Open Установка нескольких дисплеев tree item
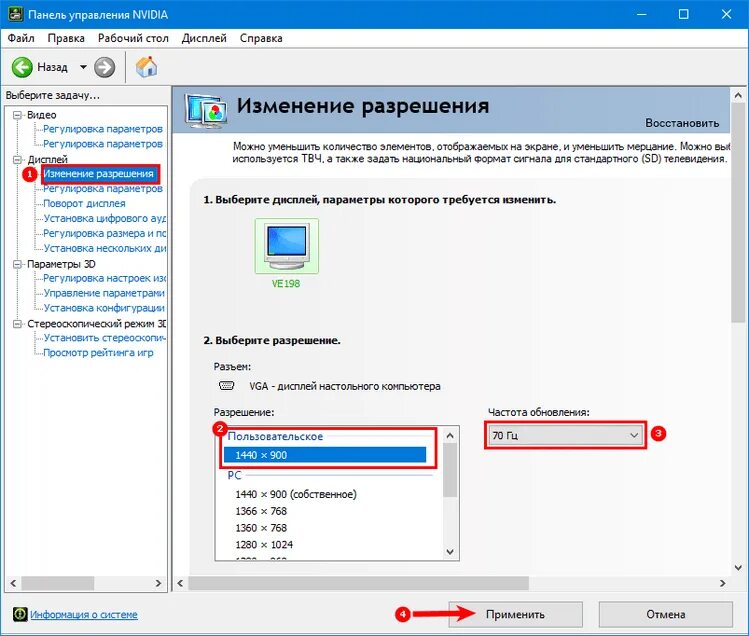 [x=105, y=248]
